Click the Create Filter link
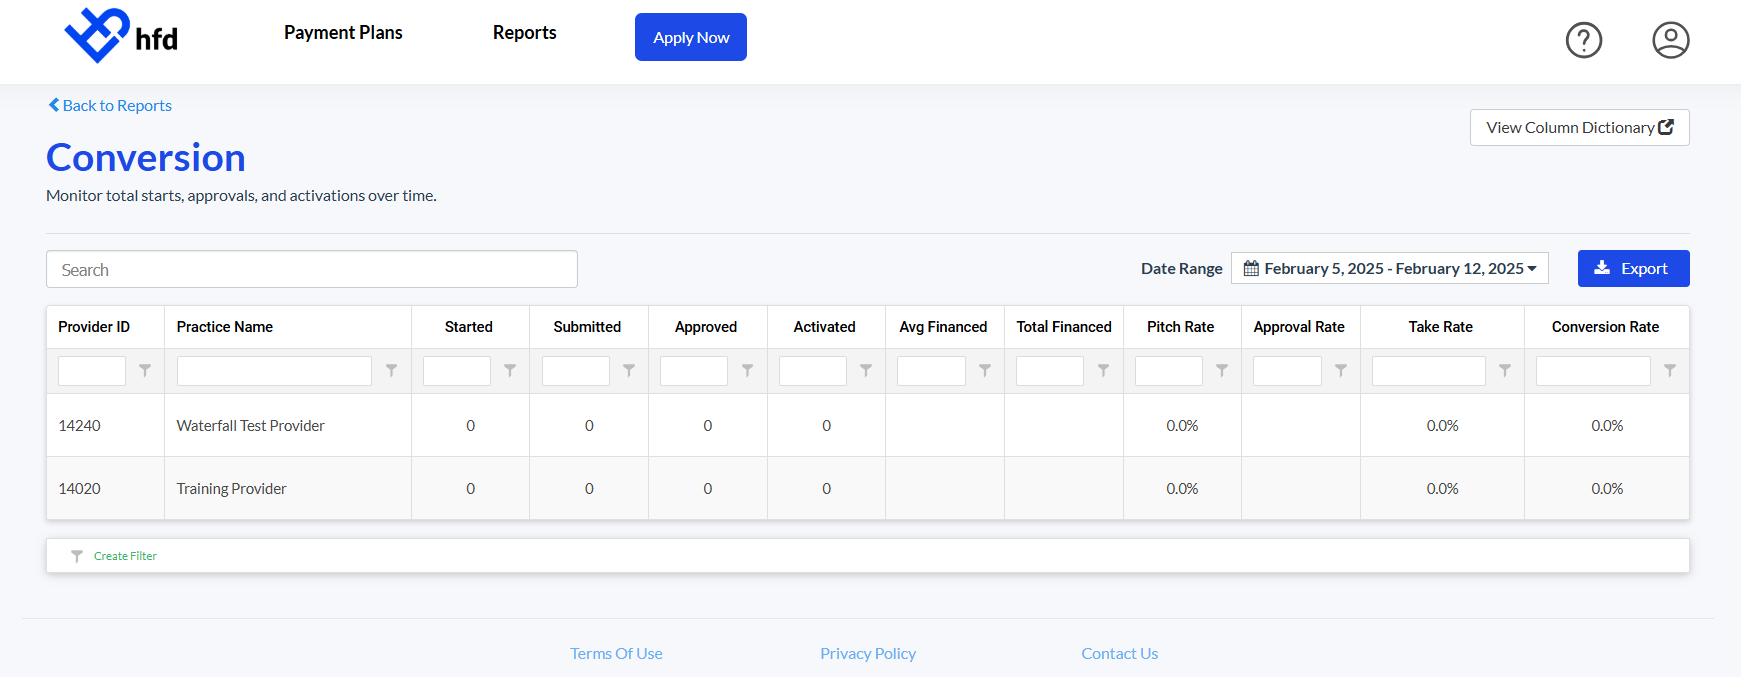This screenshot has width=1741, height=677. (x=125, y=556)
